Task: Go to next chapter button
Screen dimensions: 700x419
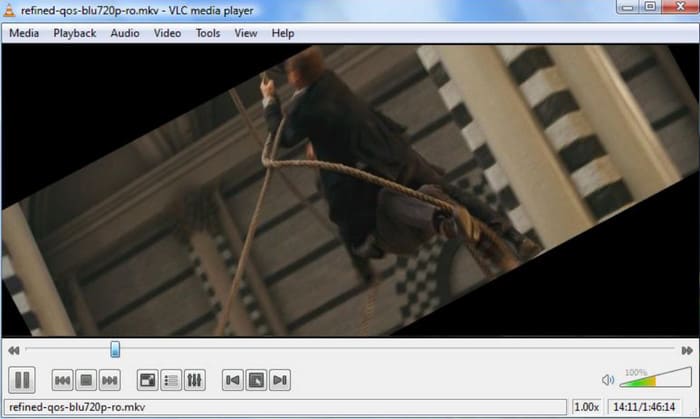Action: coord(280,380)
